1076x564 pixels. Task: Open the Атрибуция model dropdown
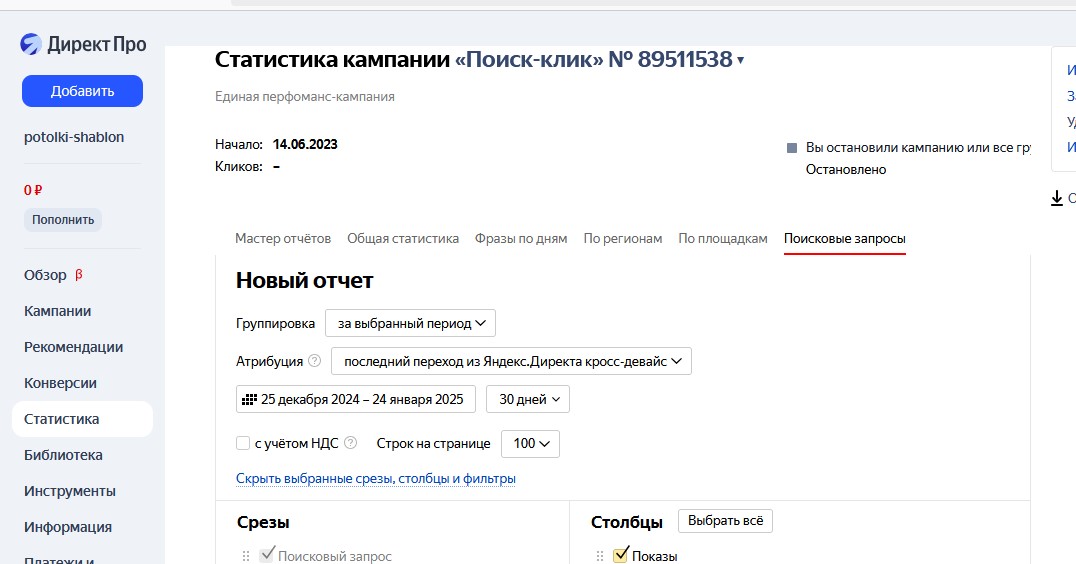point(511,361)
